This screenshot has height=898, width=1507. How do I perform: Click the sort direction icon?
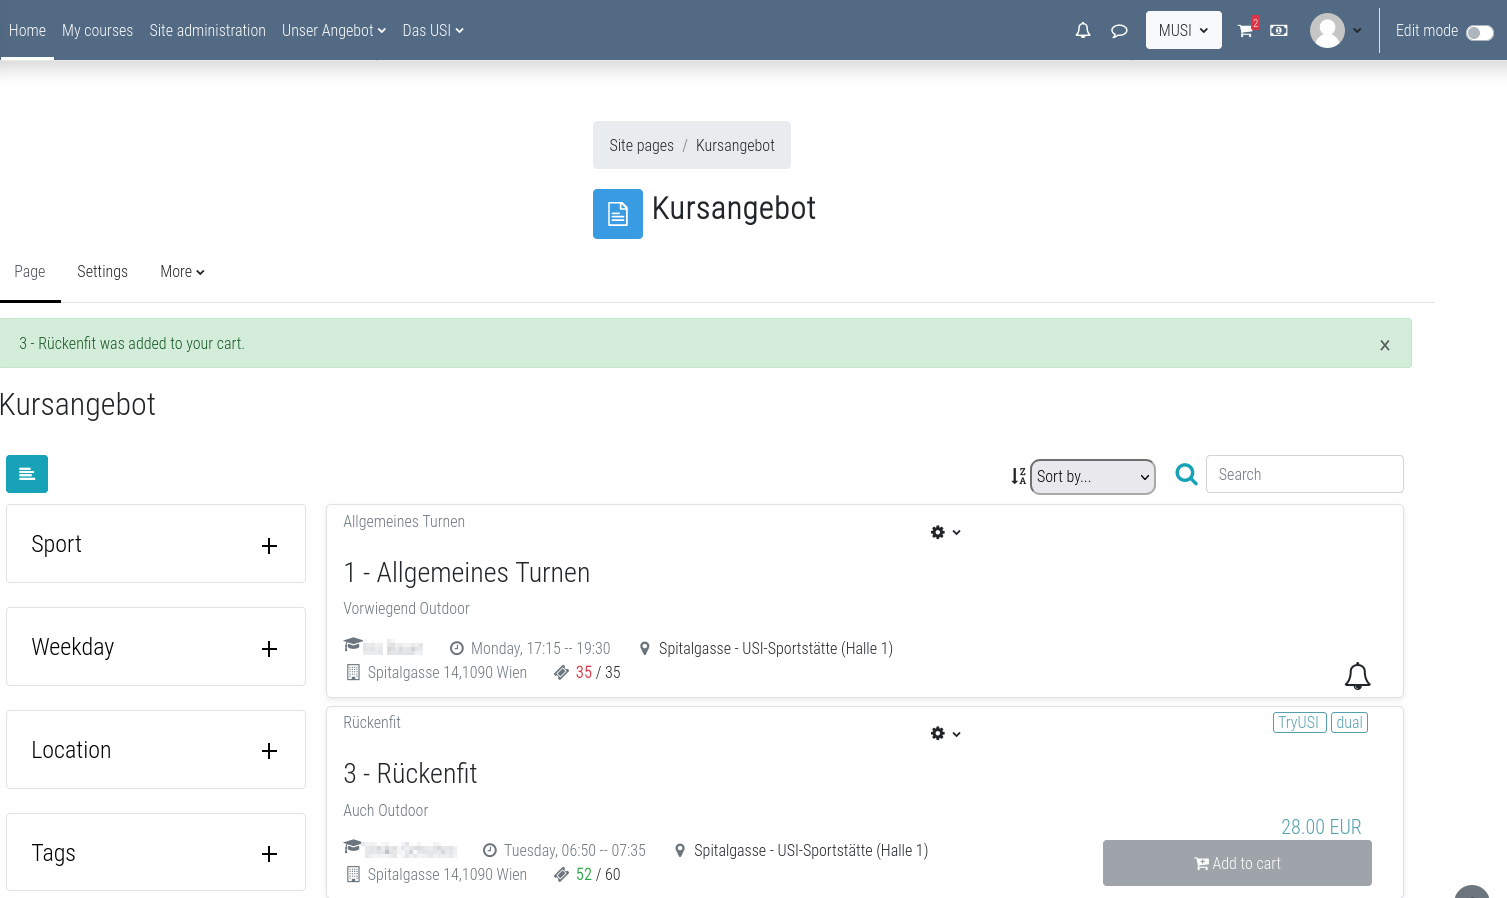tap(1018, 477)
